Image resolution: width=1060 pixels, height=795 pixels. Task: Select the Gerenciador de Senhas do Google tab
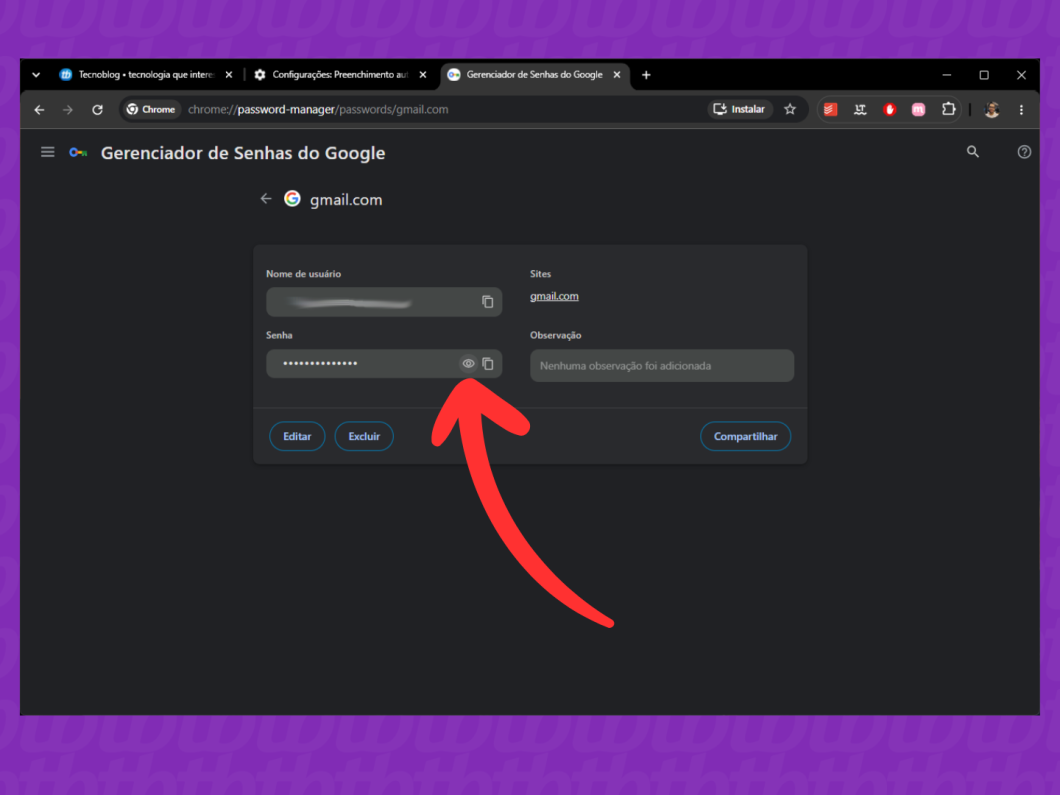(x=535, y=75)
